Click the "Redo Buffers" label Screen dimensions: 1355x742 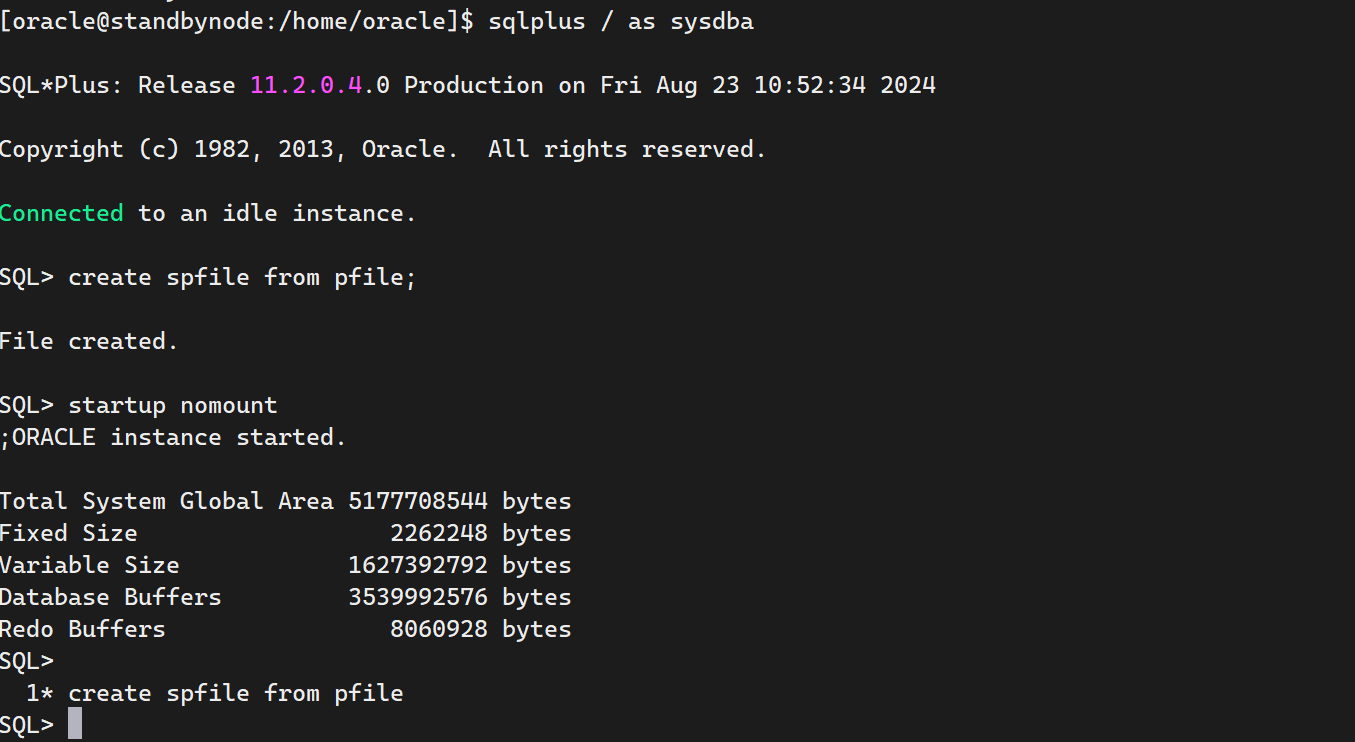click(82, 629)
